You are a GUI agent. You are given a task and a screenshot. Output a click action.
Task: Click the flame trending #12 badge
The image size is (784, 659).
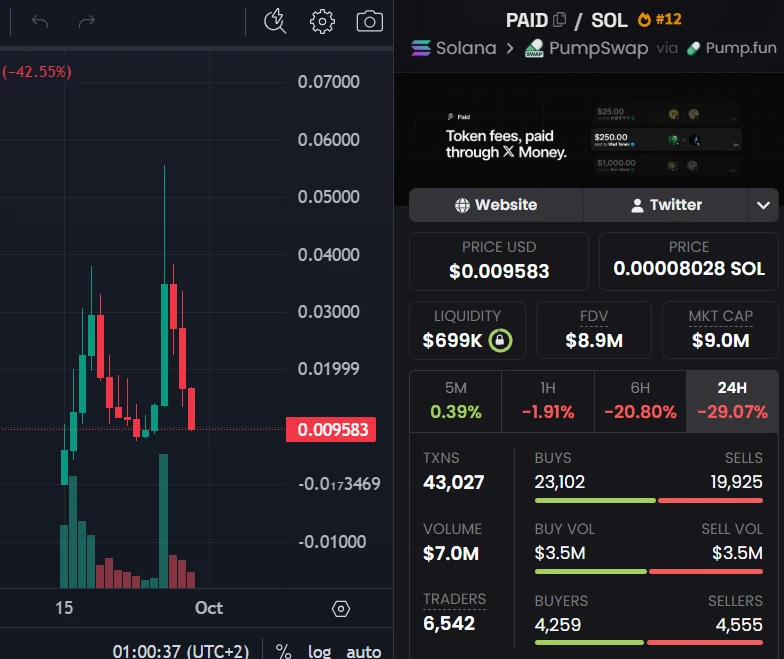click(659, 20)
